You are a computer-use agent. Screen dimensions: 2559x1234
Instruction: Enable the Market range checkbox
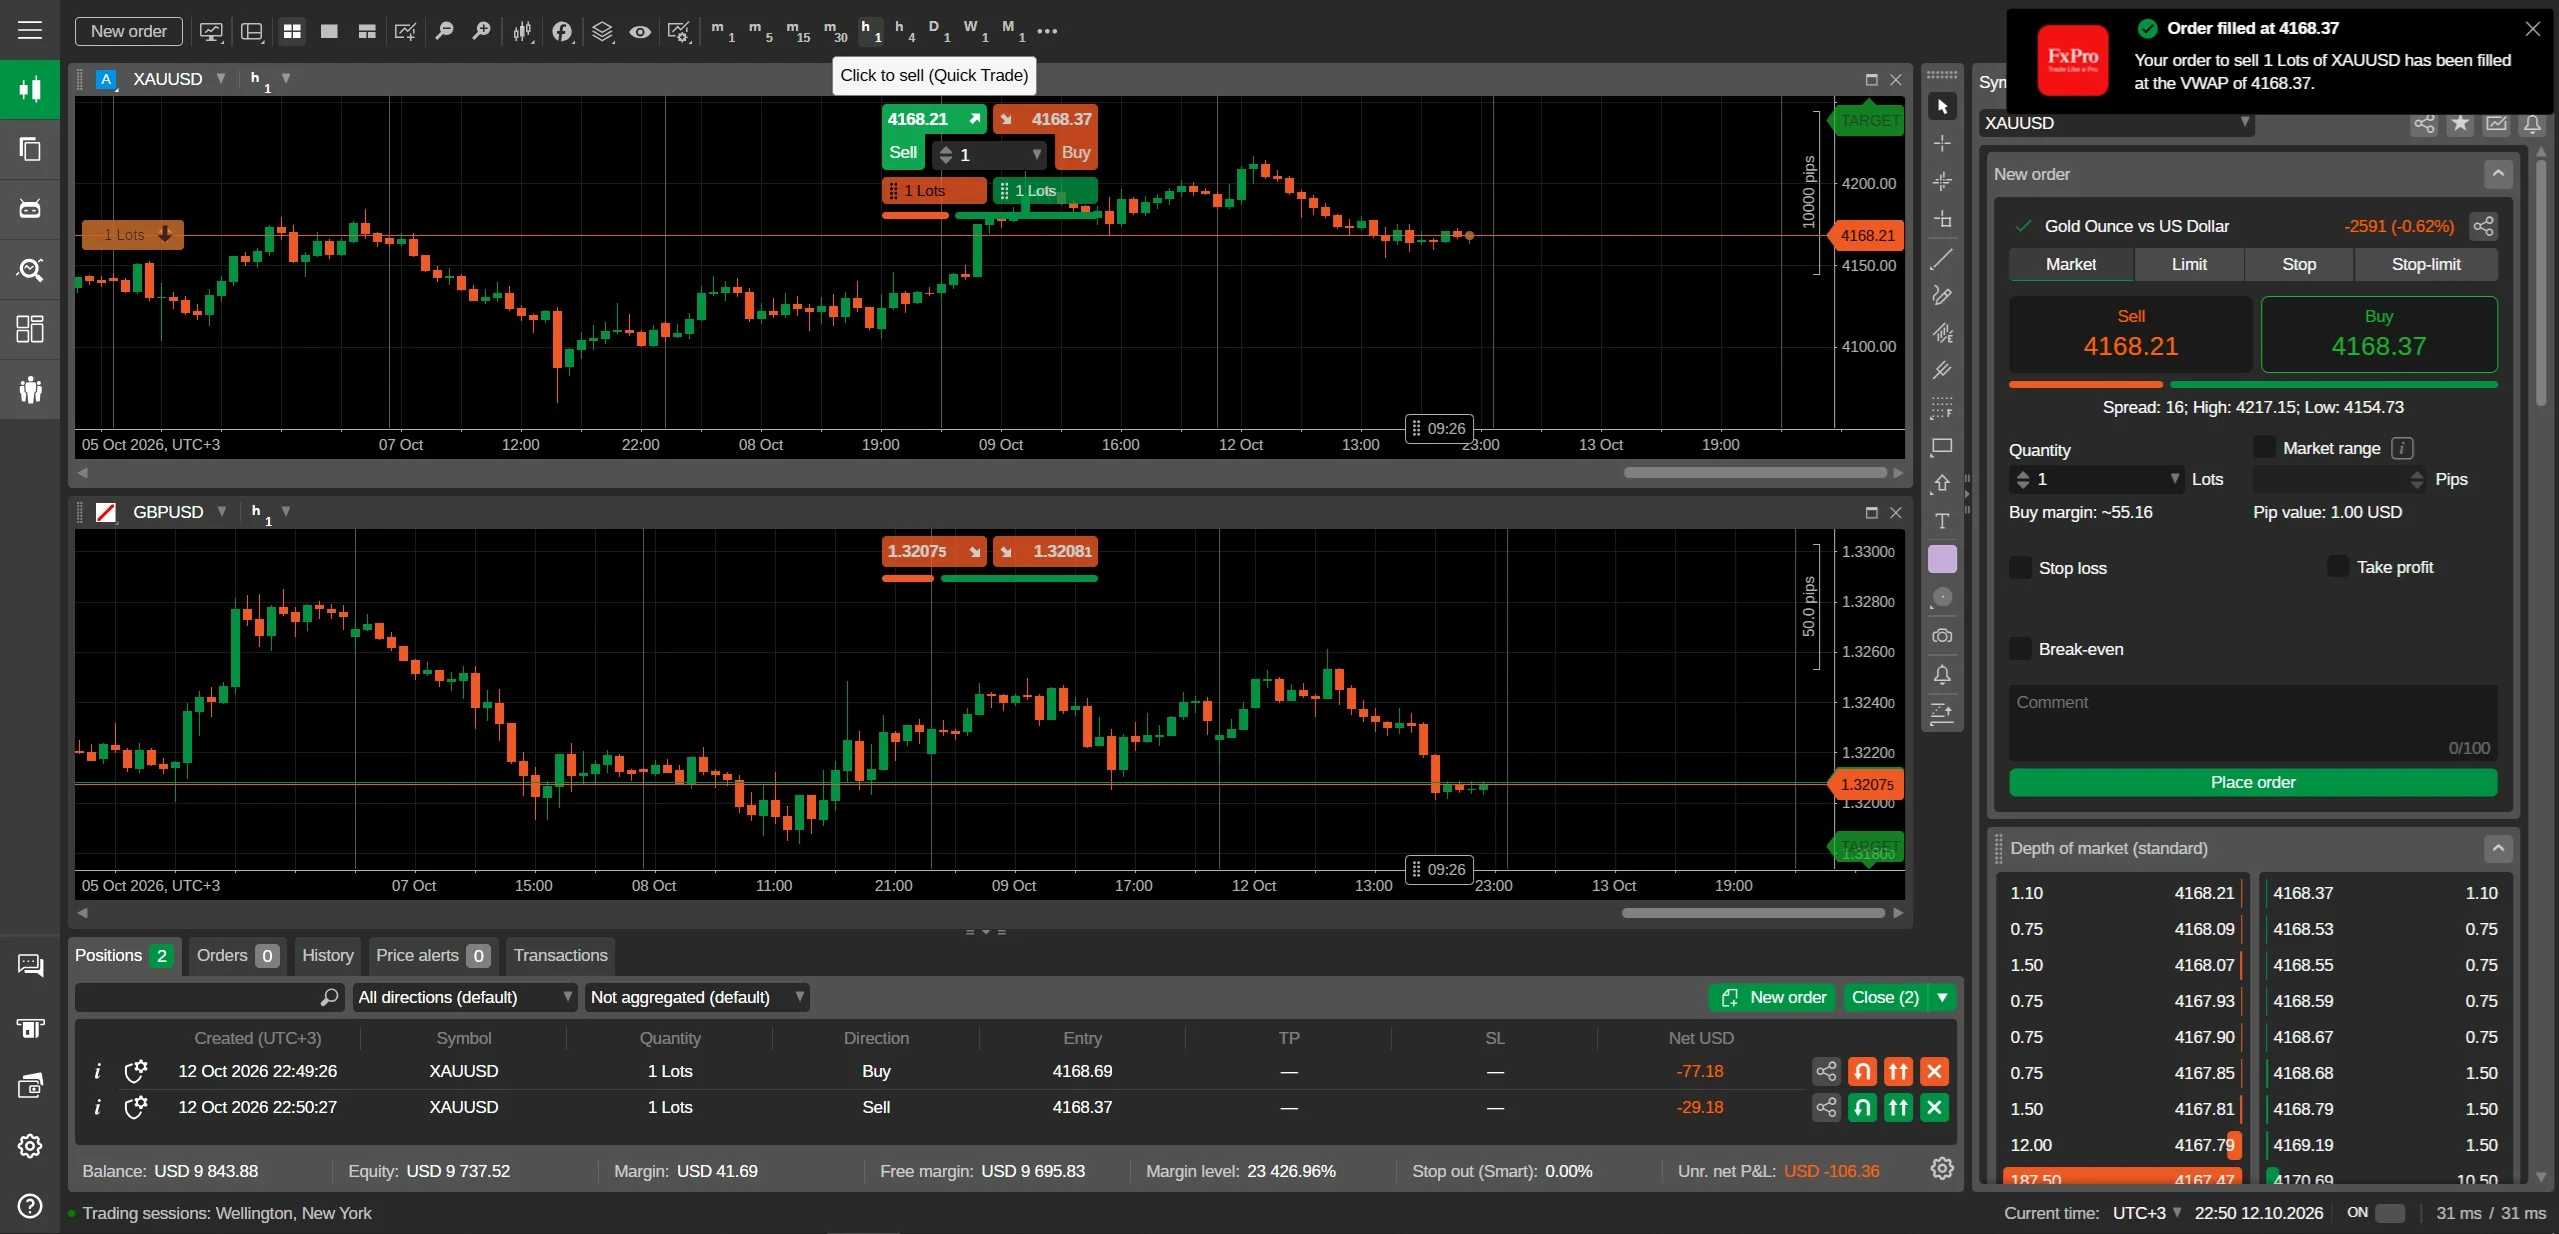pyautogui.click(x=2264, y=447)
